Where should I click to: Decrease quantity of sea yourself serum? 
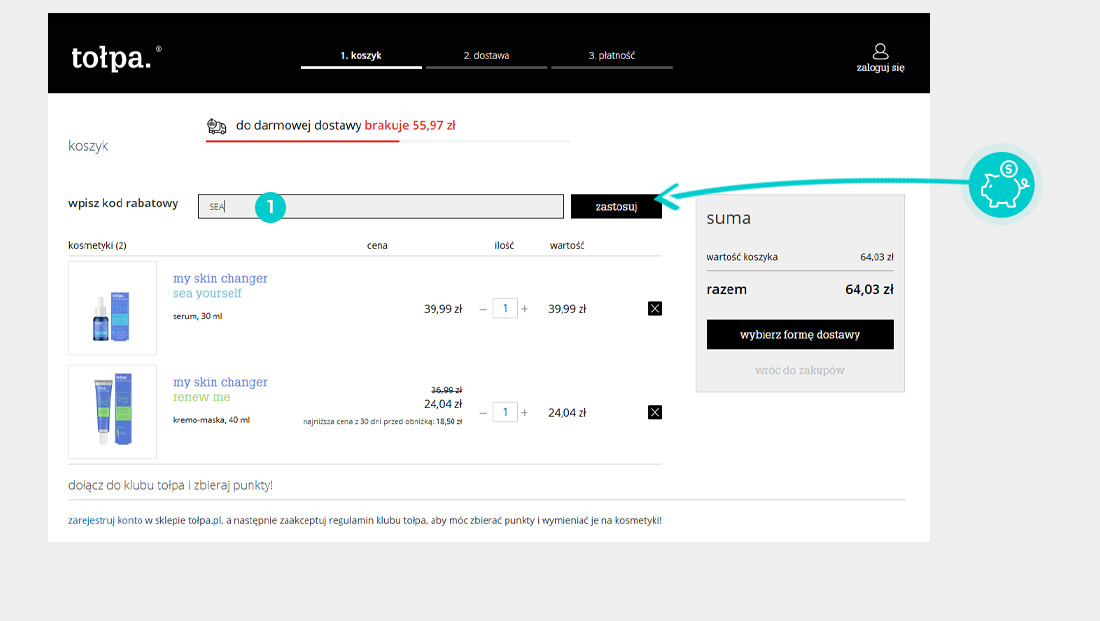pyautogui.click(x=483, y=309)
